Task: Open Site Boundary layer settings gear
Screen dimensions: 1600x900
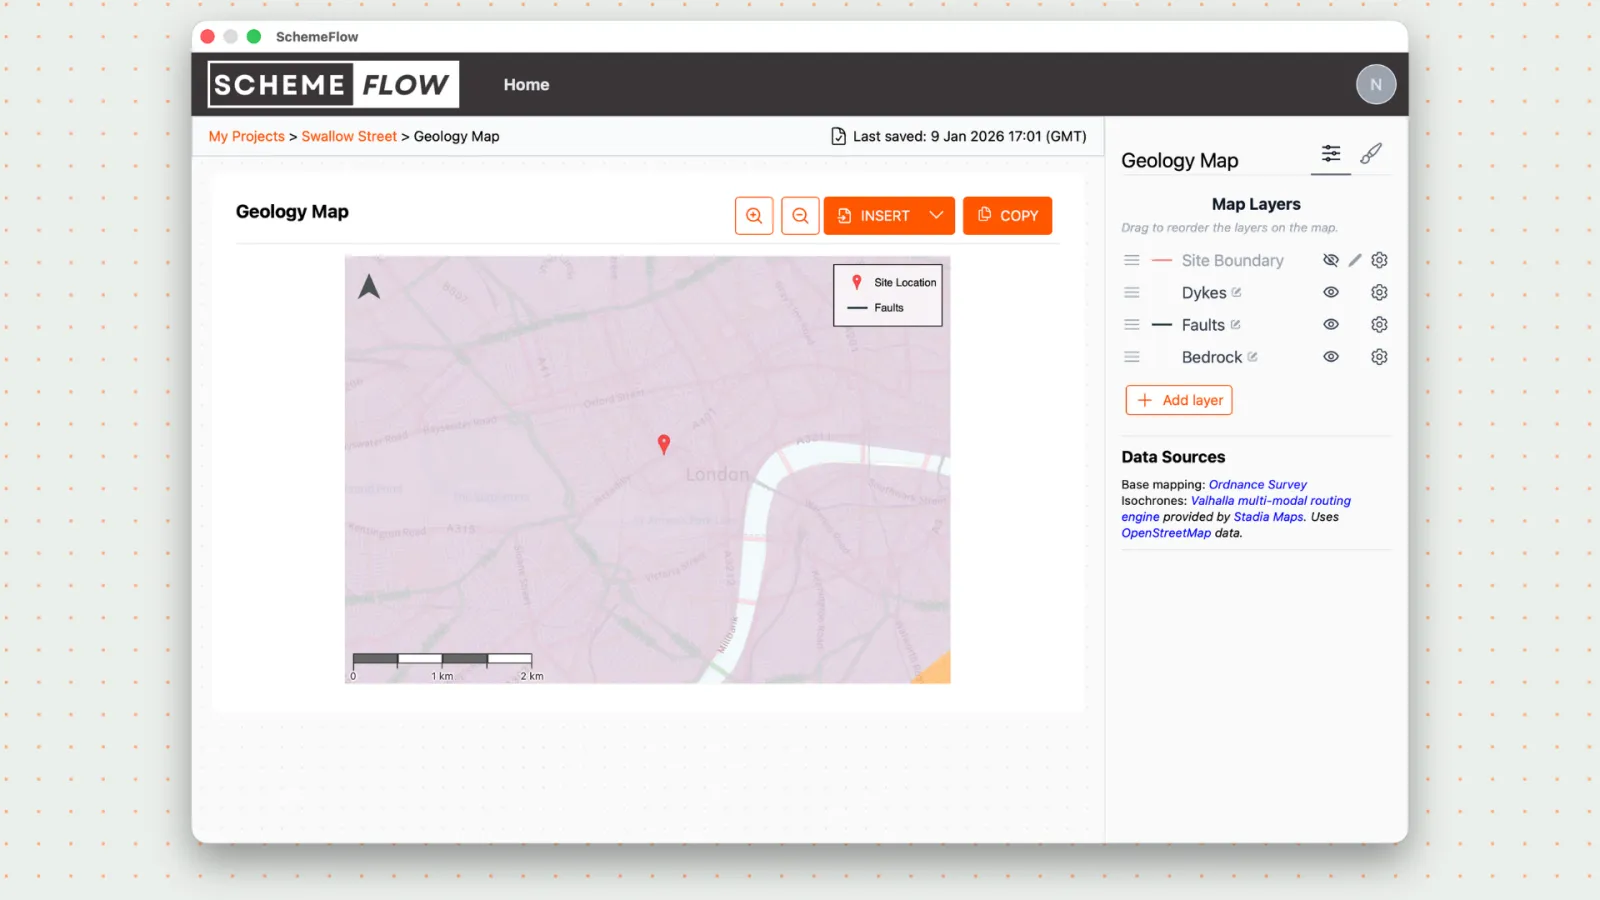Action: (1379, 260)
